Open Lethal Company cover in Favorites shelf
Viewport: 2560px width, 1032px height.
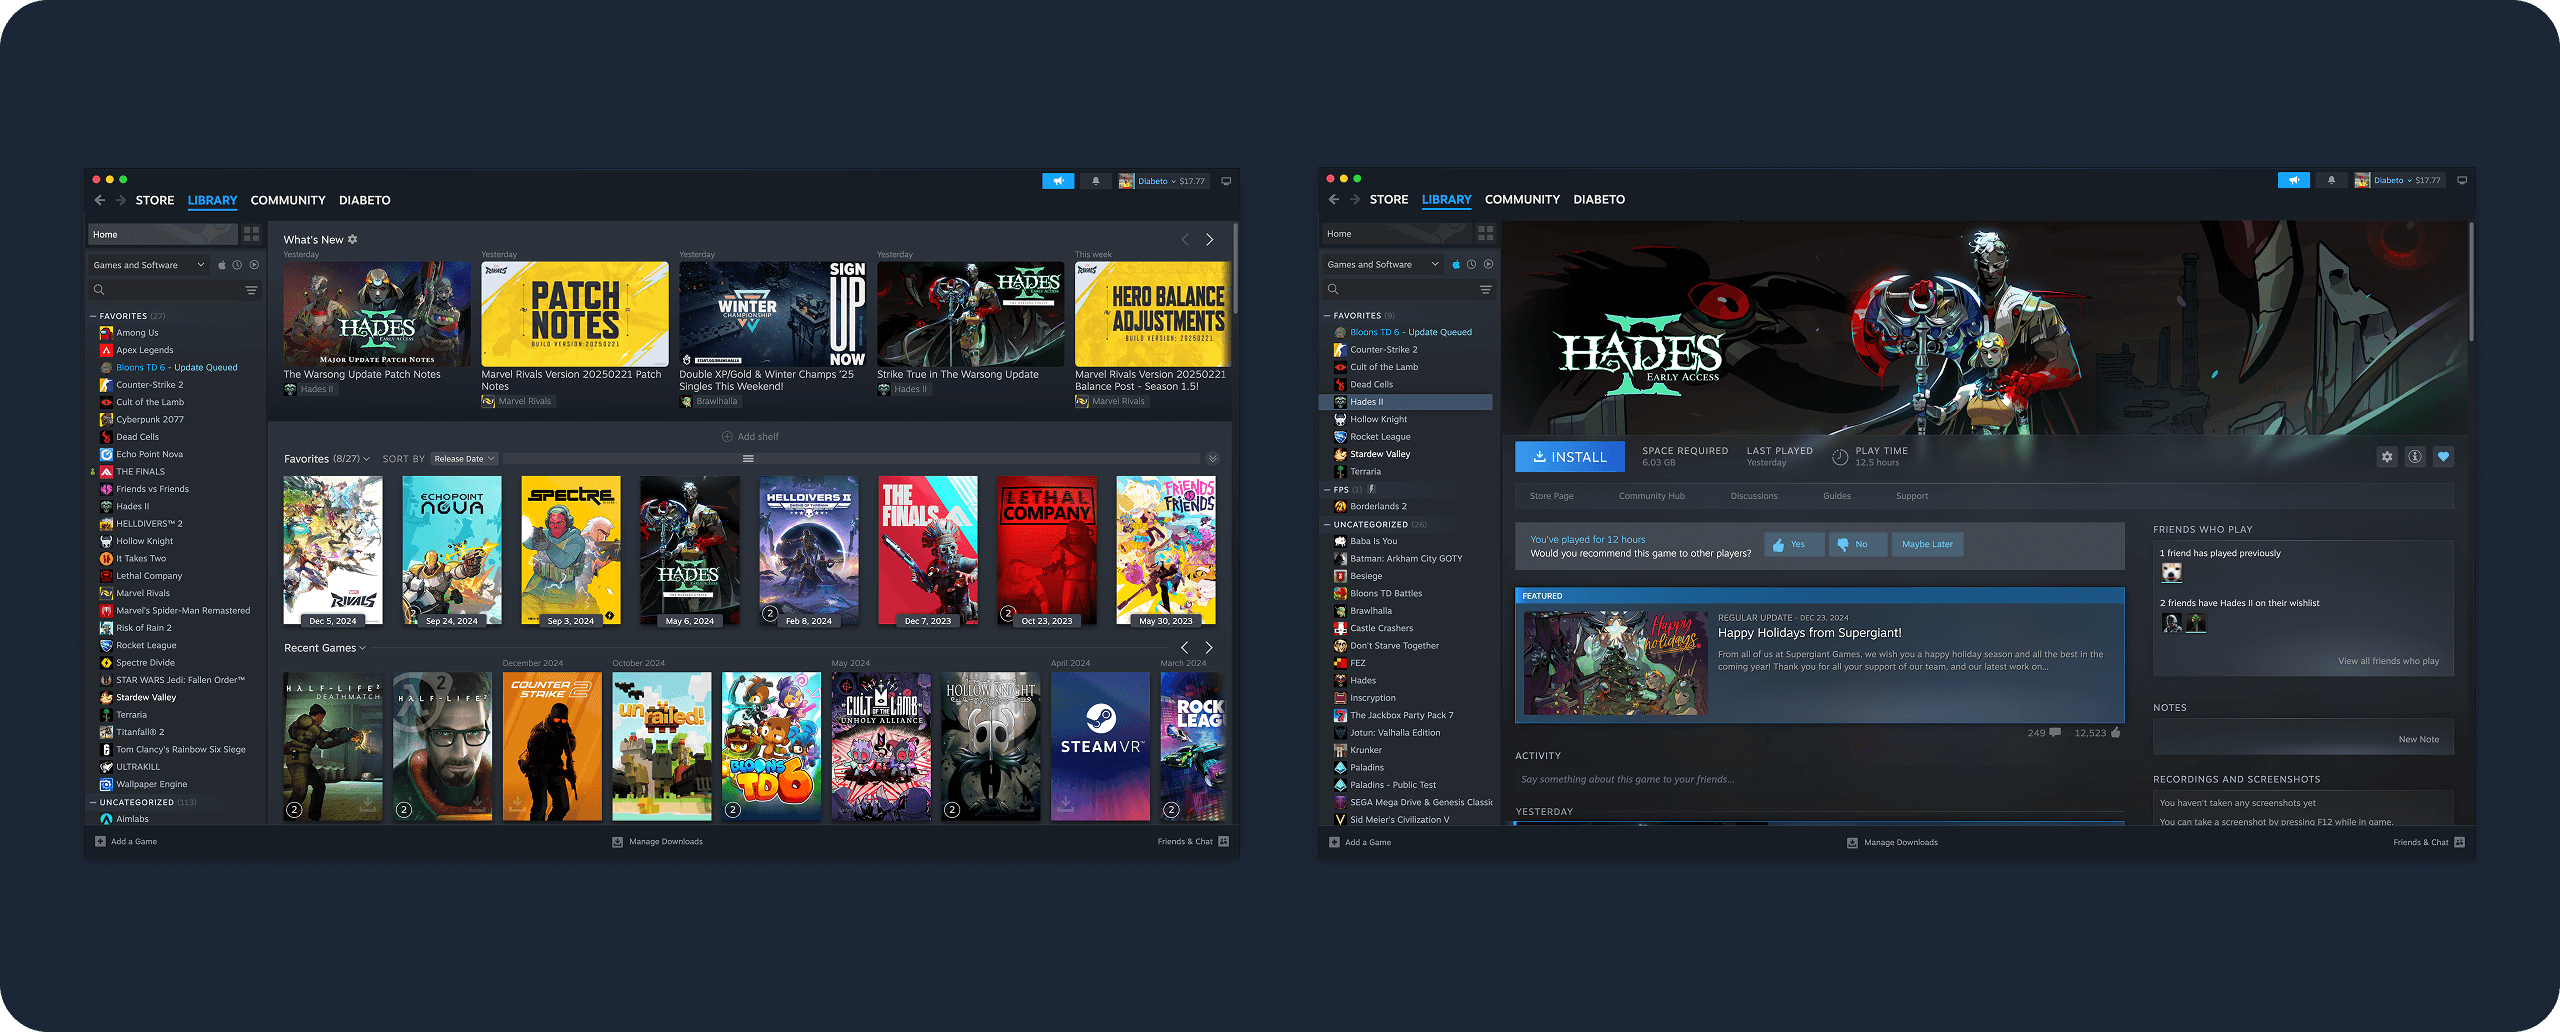click(x=1047, y=551)
